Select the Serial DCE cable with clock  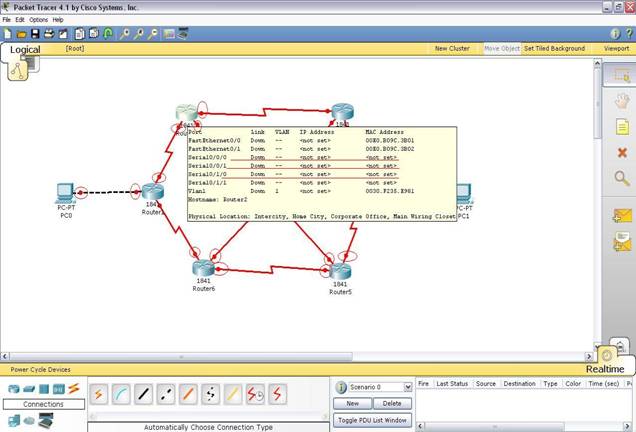256,394
